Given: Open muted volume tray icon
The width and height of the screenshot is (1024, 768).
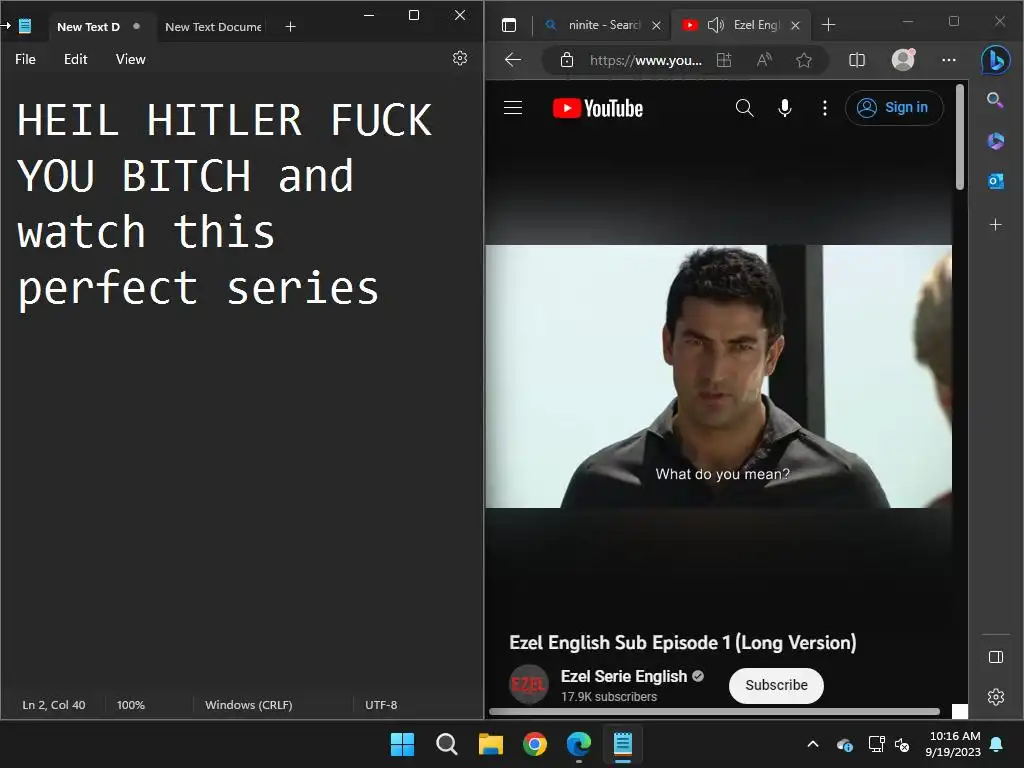Looking at the screenshot, I should (x=902, y=744).
